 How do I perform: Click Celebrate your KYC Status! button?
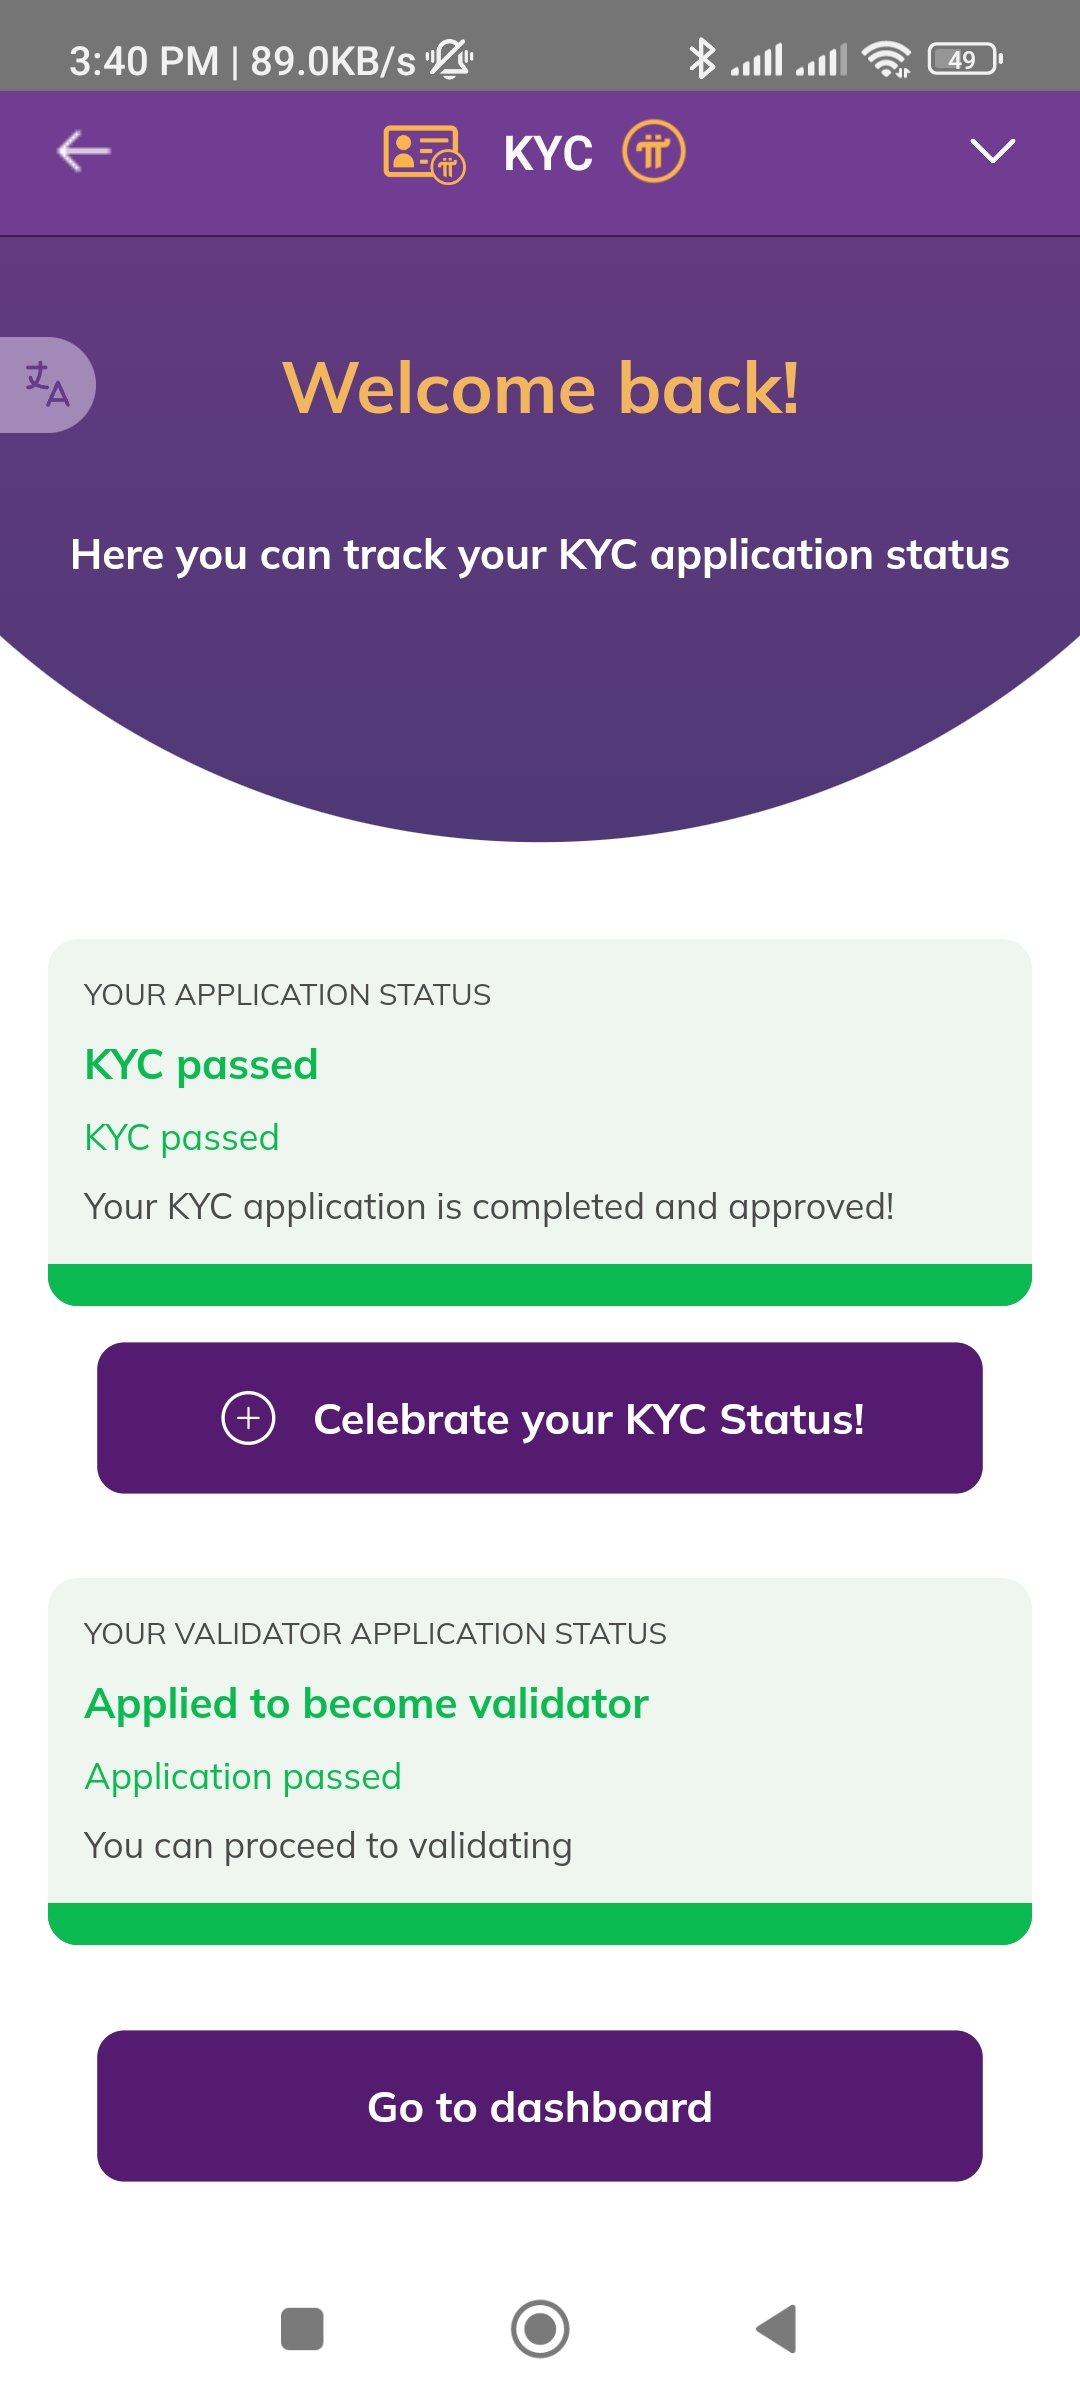click(x=540, y=1418)
